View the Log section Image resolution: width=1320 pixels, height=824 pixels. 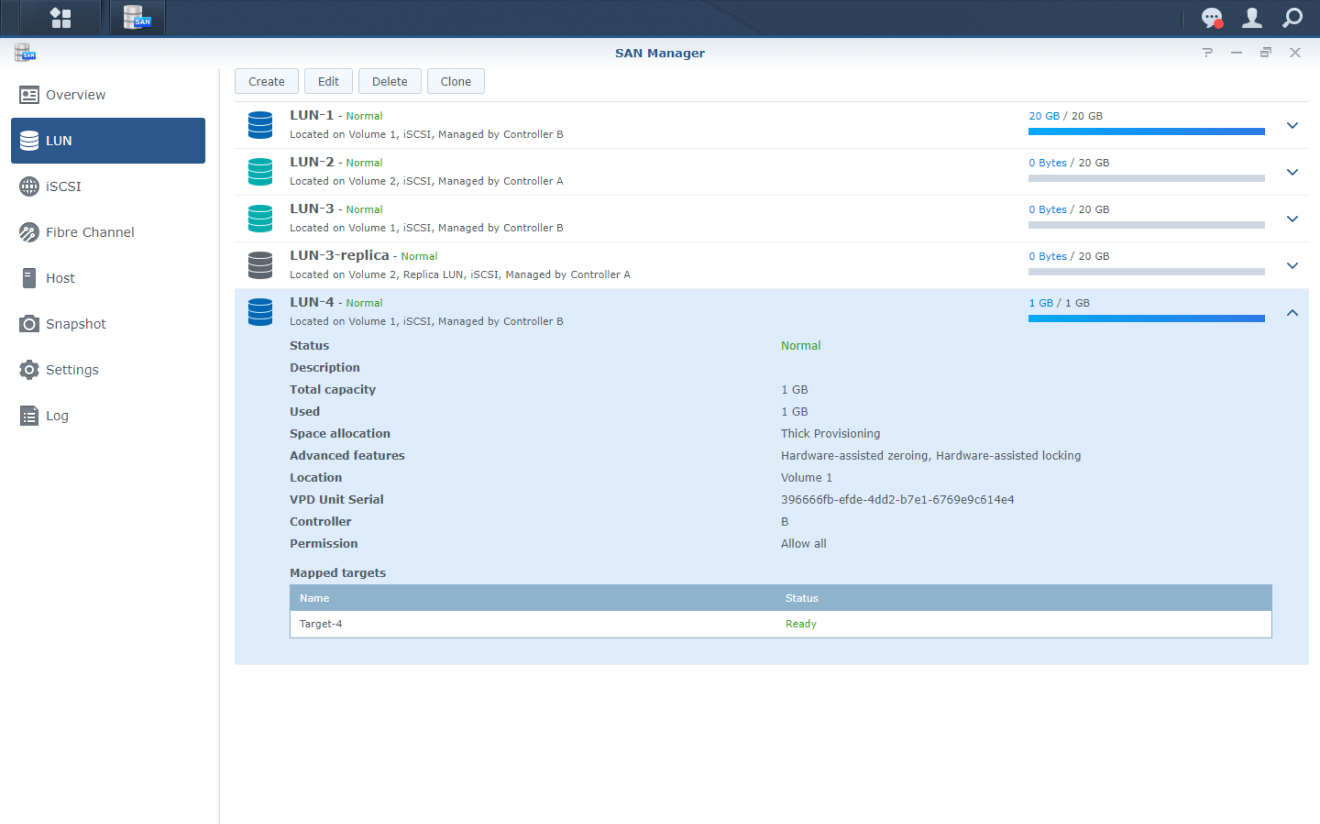click(x=55, y=415)
